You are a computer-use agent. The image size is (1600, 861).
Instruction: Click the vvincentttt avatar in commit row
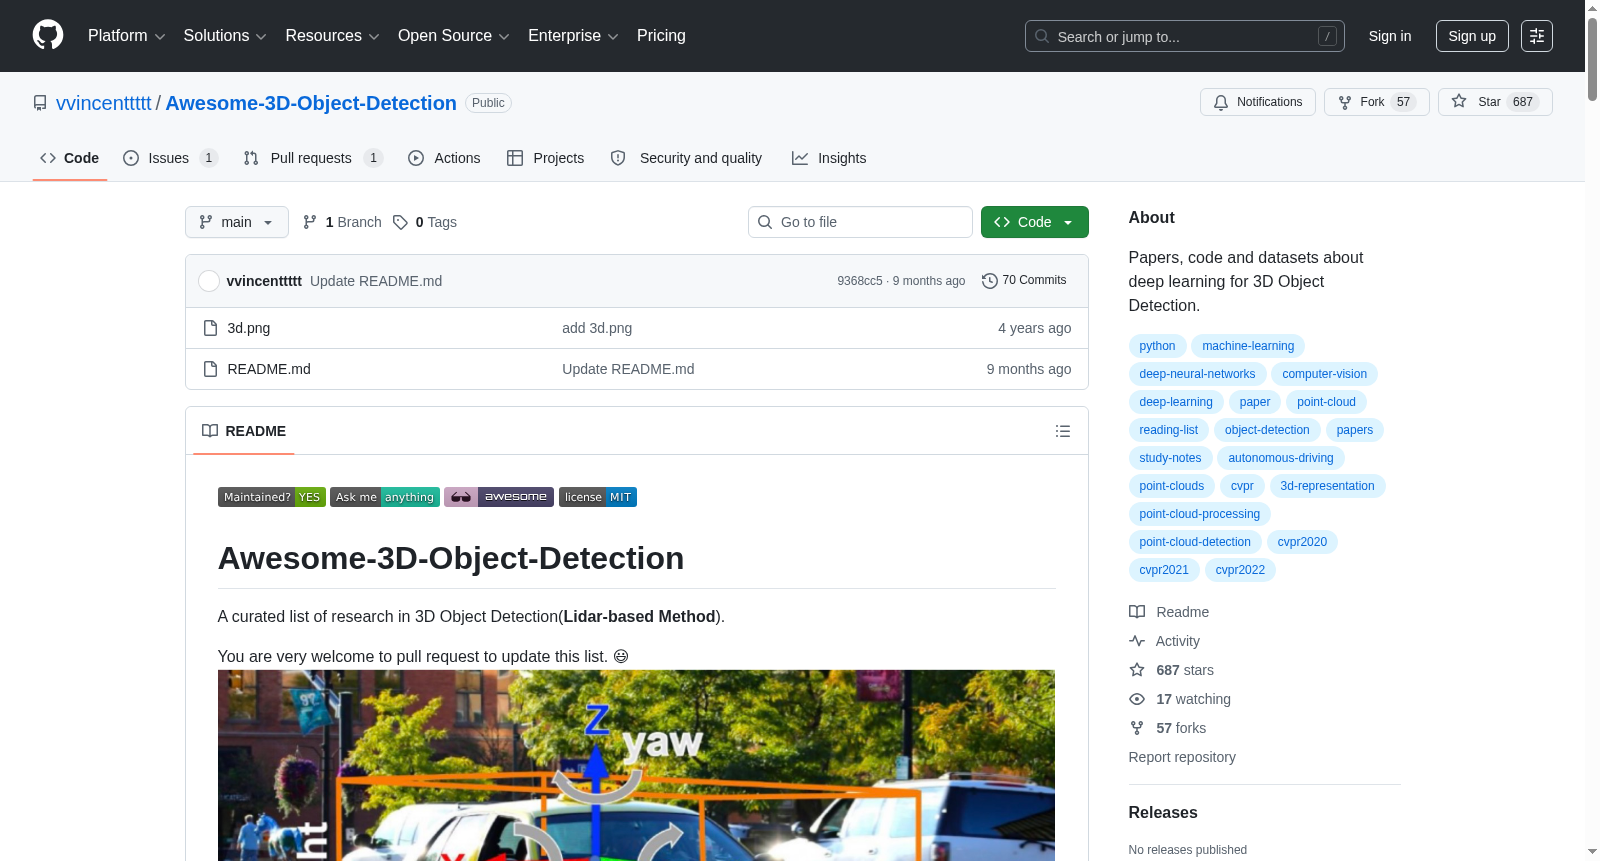tap(209, 281)
